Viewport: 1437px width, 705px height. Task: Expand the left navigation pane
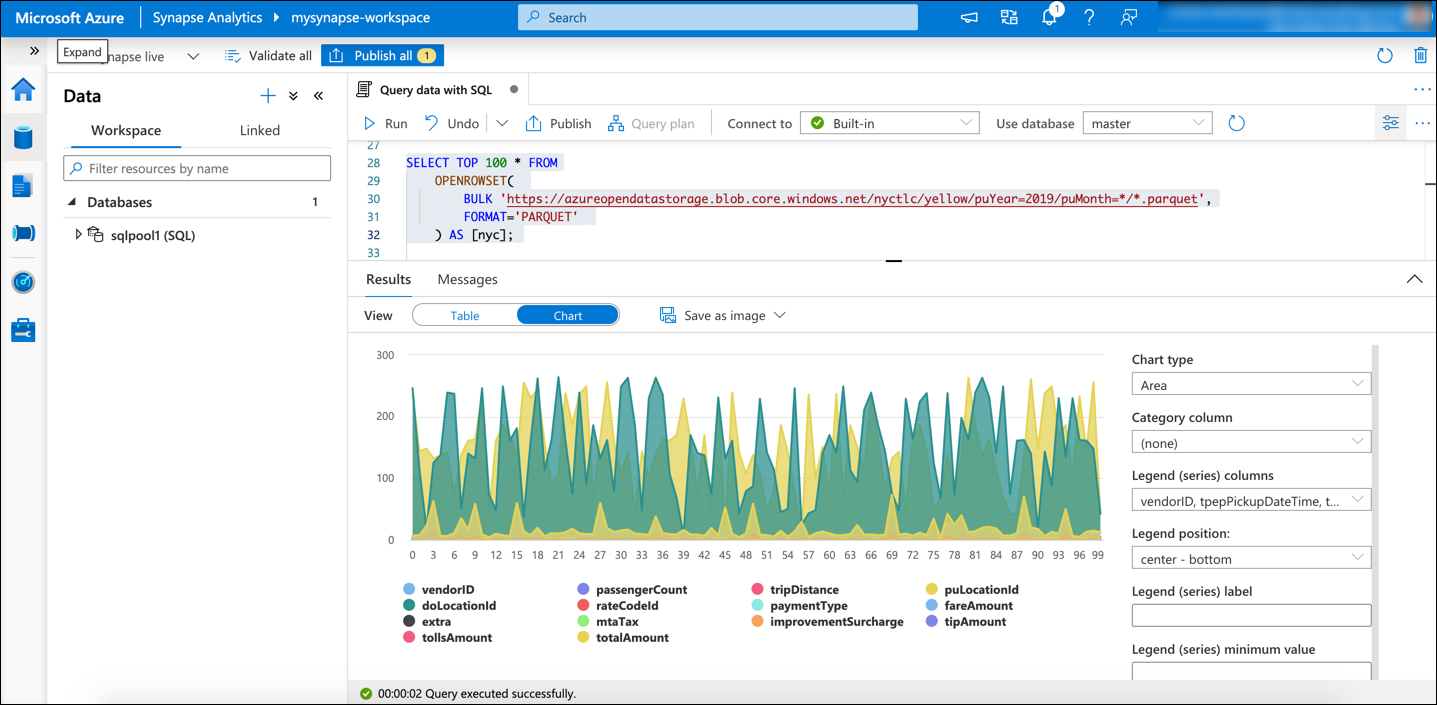tap(34, 51)
